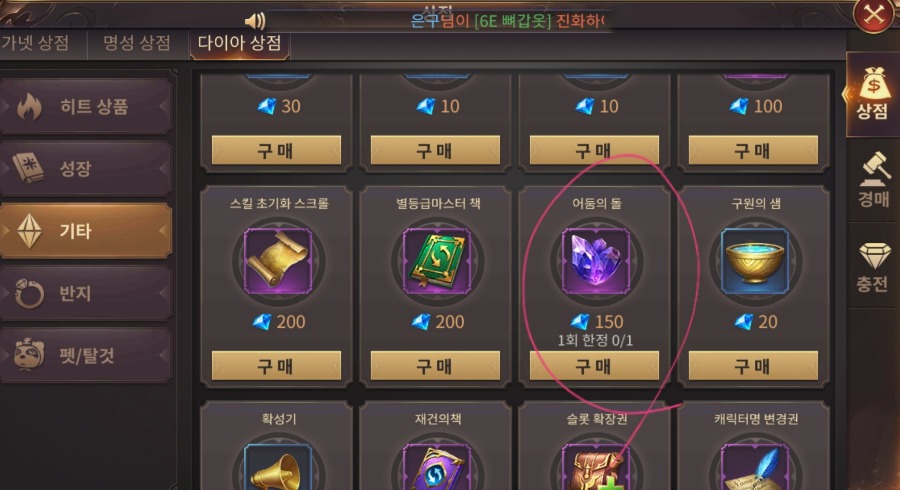Buy 구원의 샘 for 20 diamonds
The height and width of the screenshot is (490, 900).
click(x=753, y=365)
